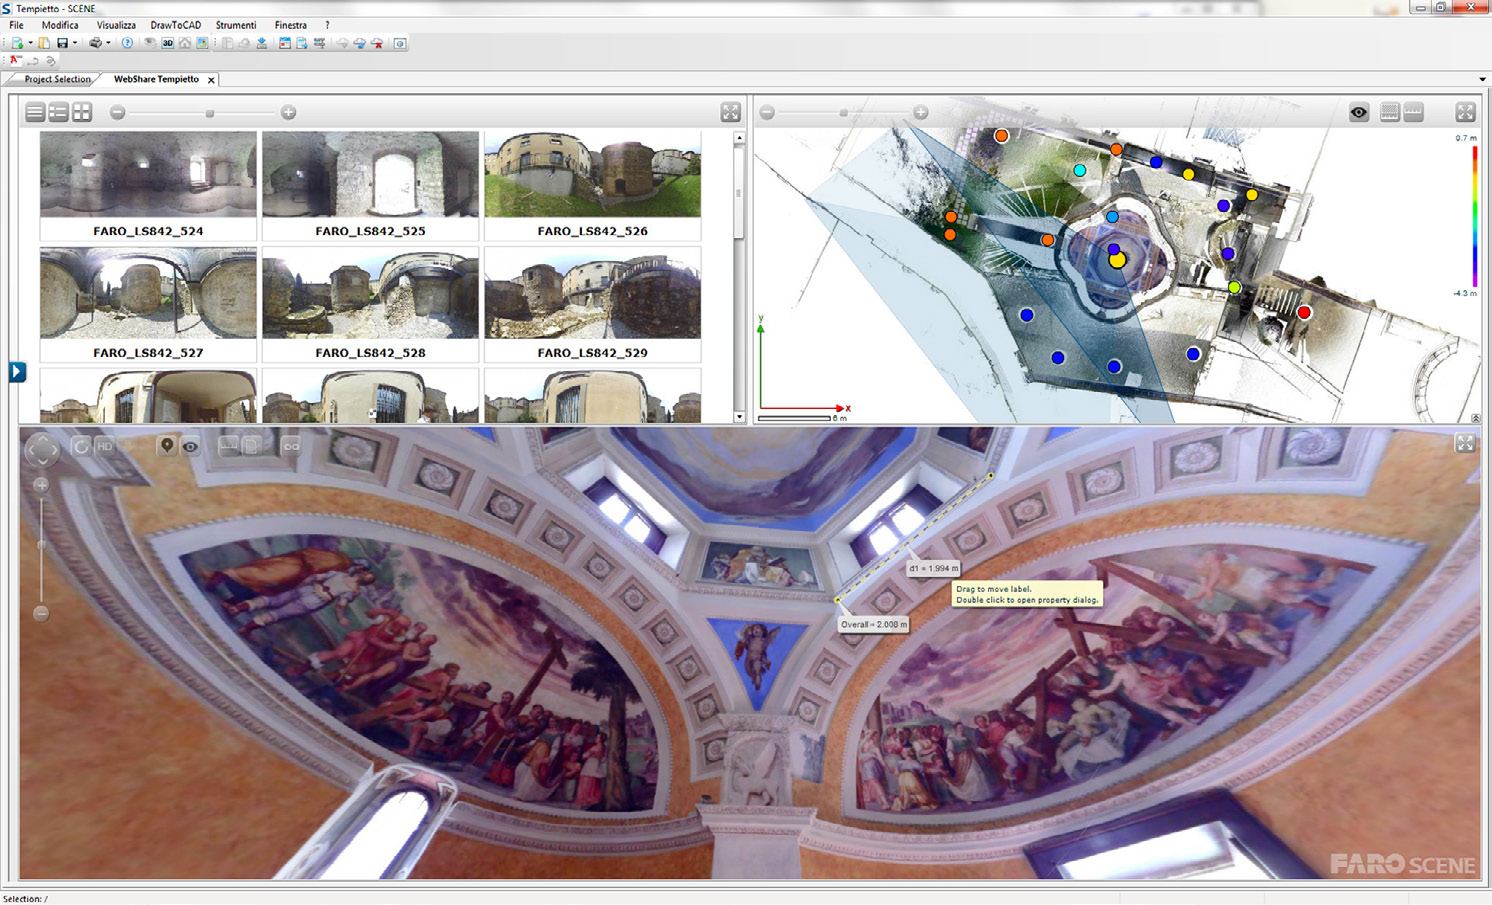Click the location pin icon in panorama

click(x=167, y=446)
